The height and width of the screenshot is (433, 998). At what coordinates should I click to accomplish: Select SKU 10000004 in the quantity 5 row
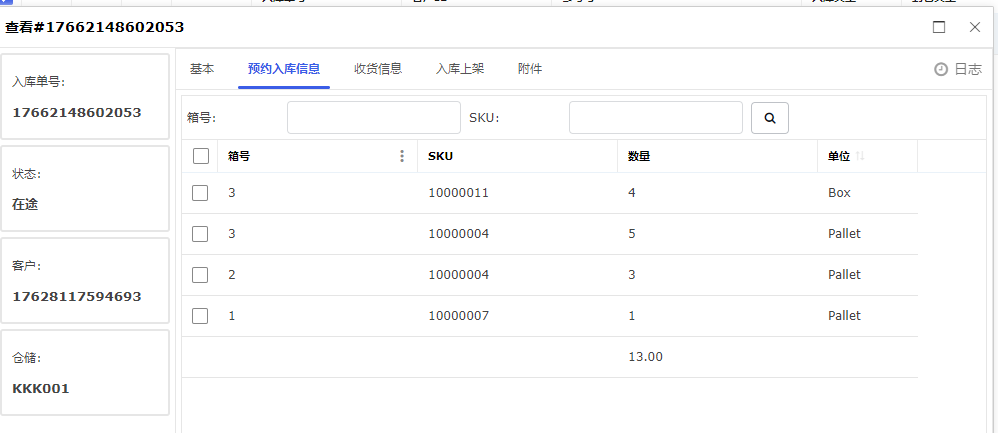click(x=458, y=234)
